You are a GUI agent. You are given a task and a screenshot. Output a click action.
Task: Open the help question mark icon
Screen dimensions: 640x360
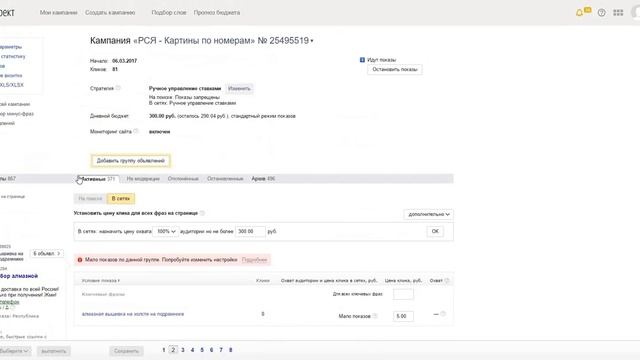(602, 13)
